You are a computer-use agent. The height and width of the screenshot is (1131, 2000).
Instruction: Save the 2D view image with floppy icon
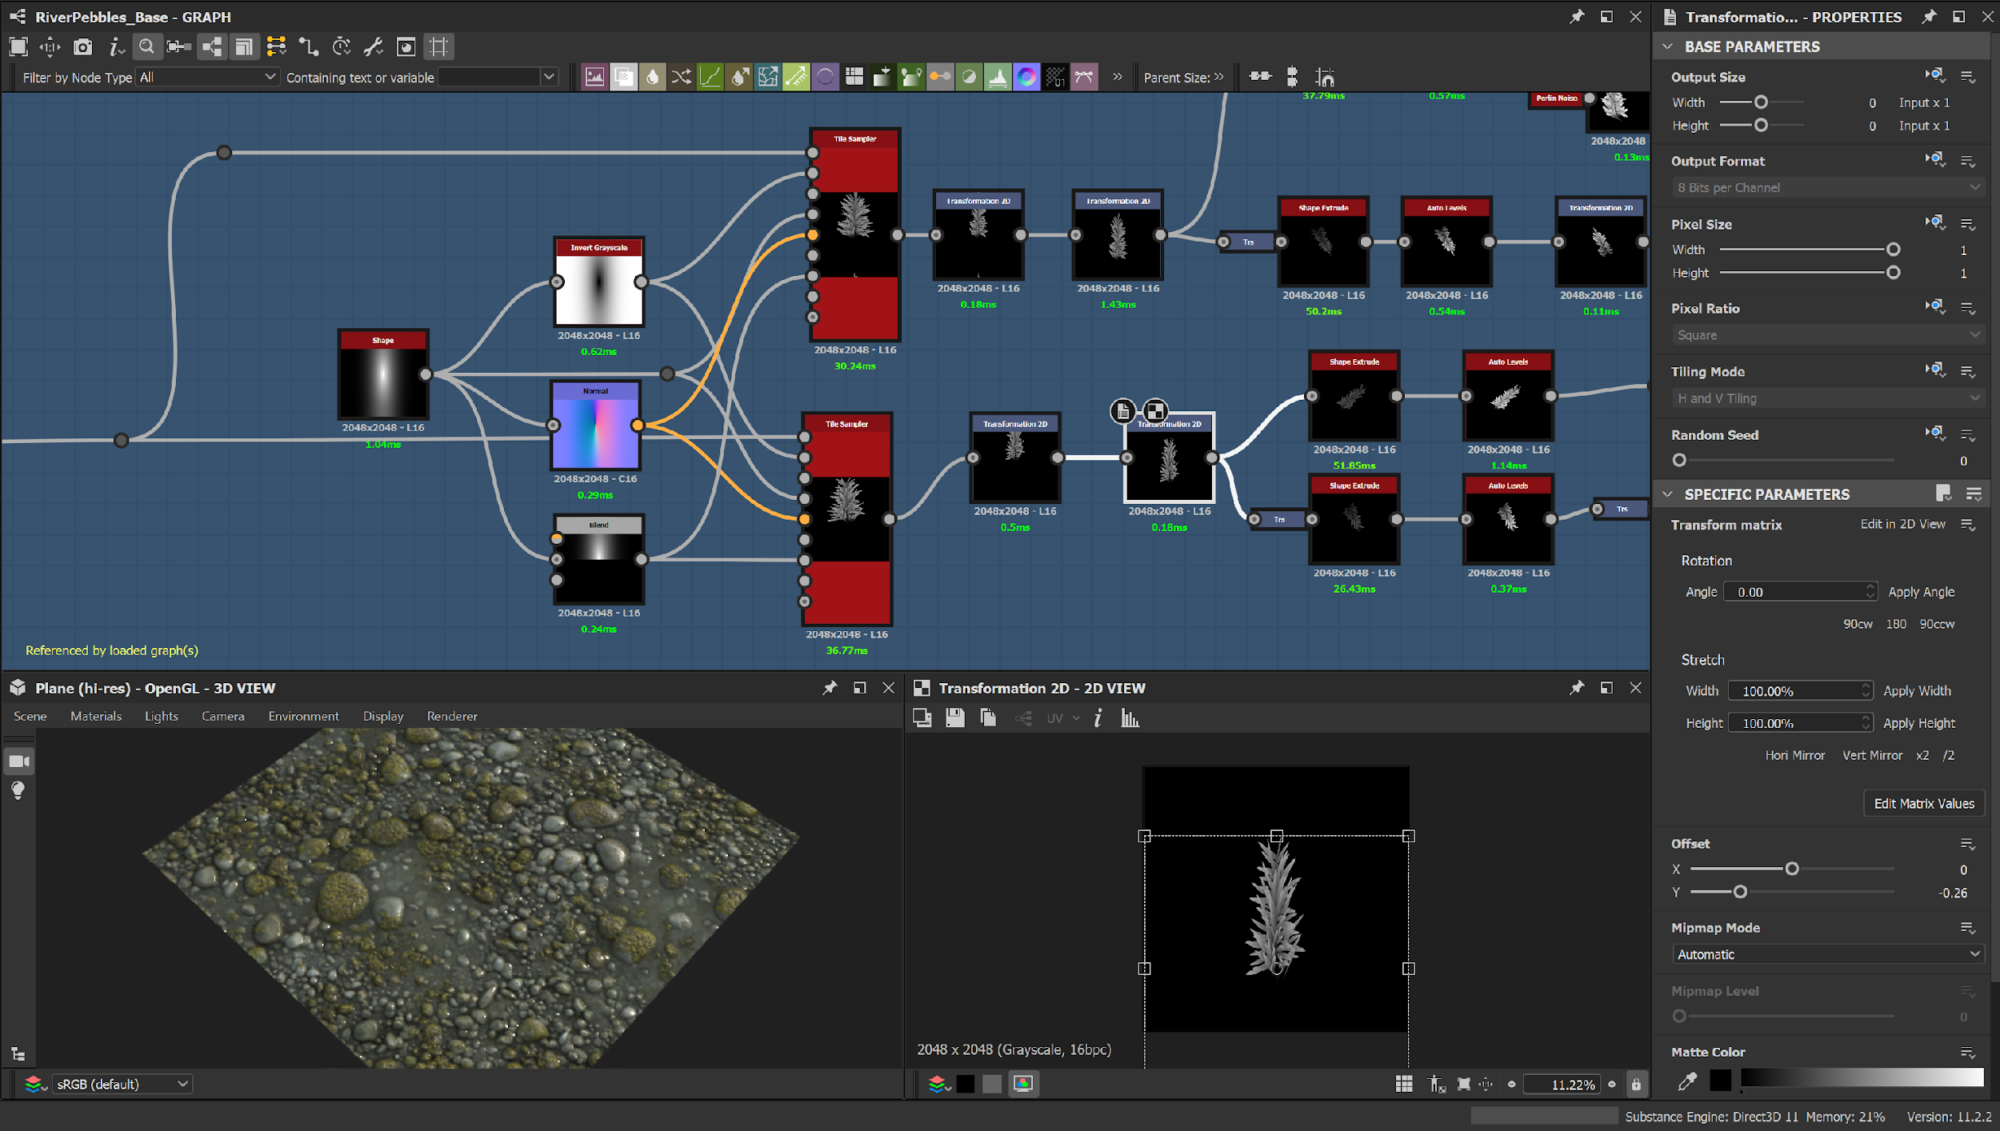tap(955, 718)
